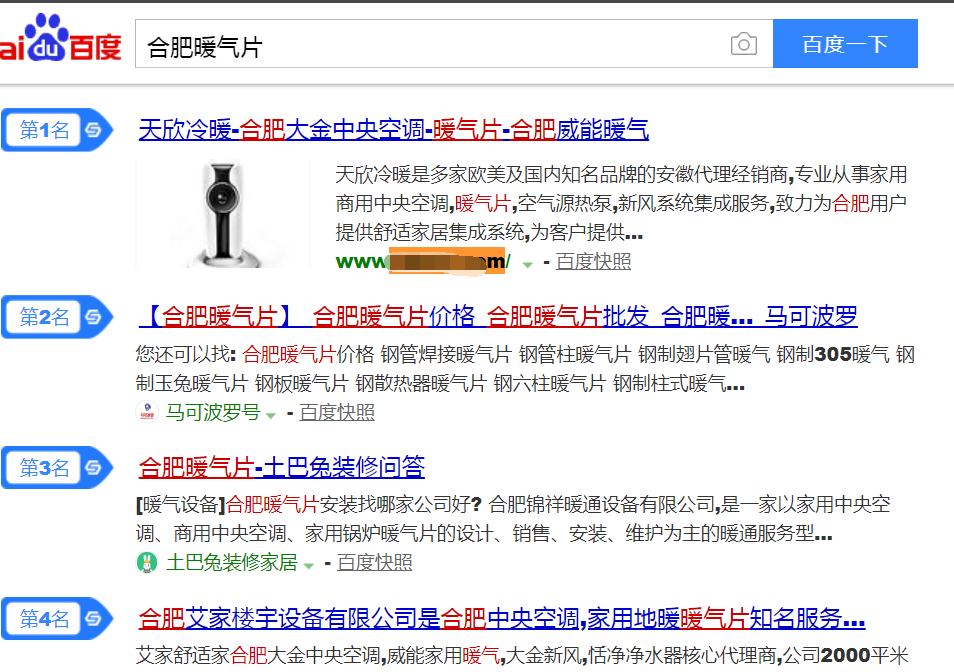
Task: Open the 土巴兔装修家居 source link
Action: 232,563
